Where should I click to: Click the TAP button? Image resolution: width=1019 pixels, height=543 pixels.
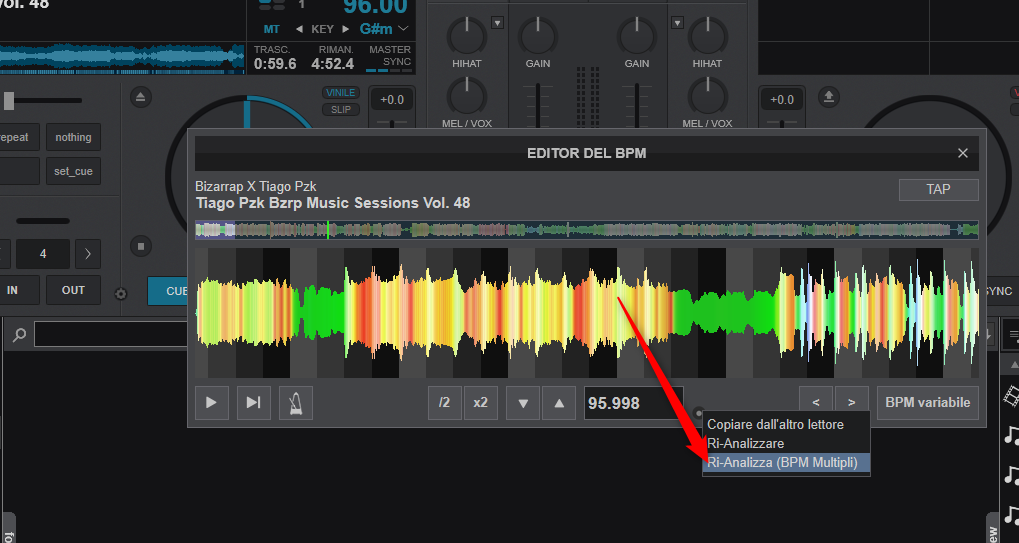point(938,190)
